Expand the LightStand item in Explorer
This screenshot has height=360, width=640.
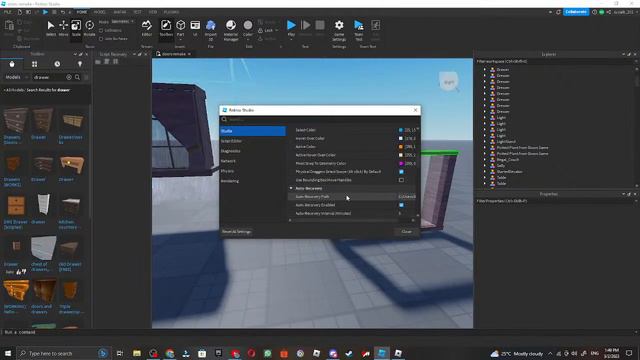485,142
